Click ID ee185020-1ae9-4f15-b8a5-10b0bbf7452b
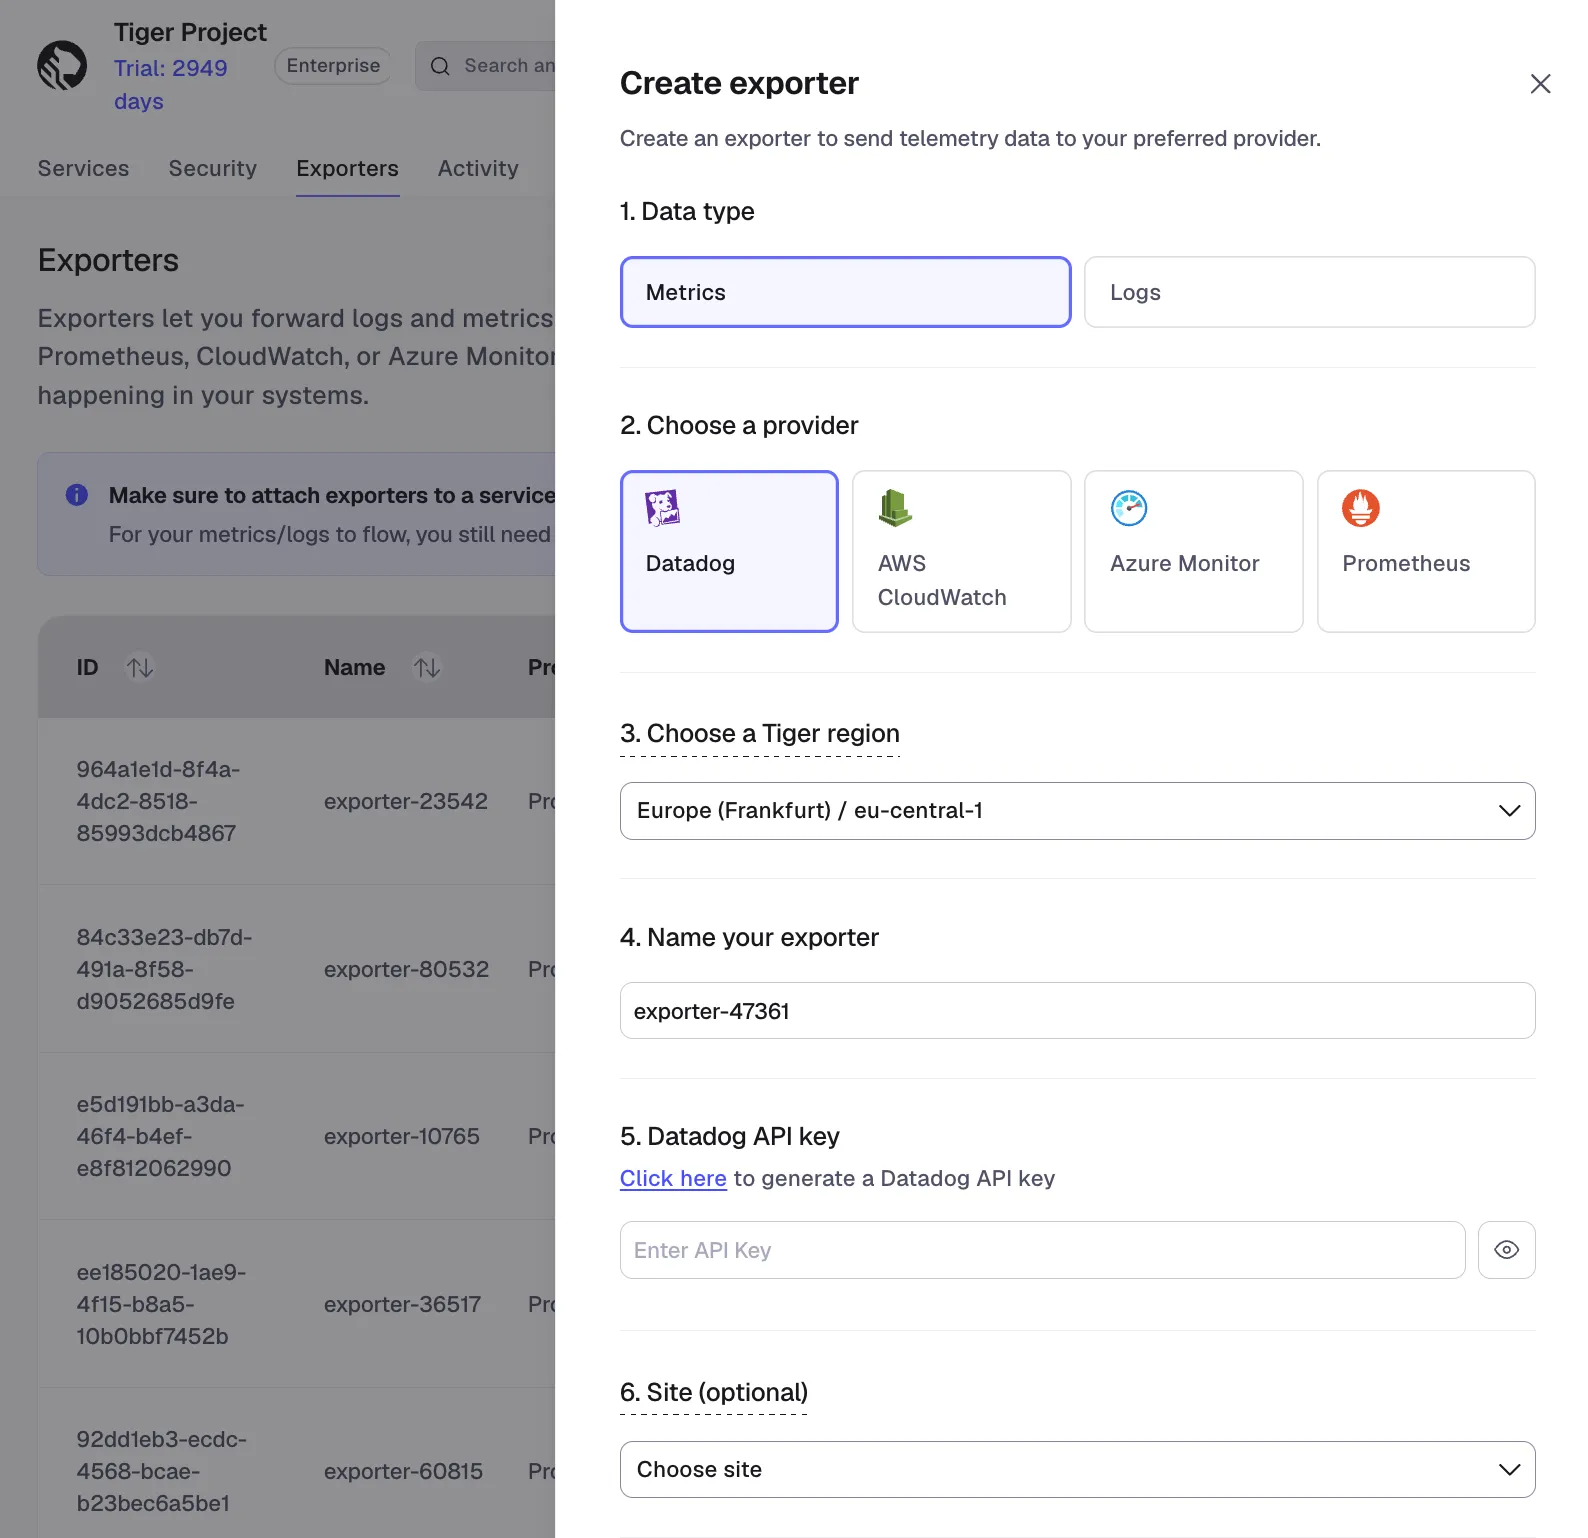Image resolution: width=1588 pixels, height=1538 pixels. [161, 1304]
